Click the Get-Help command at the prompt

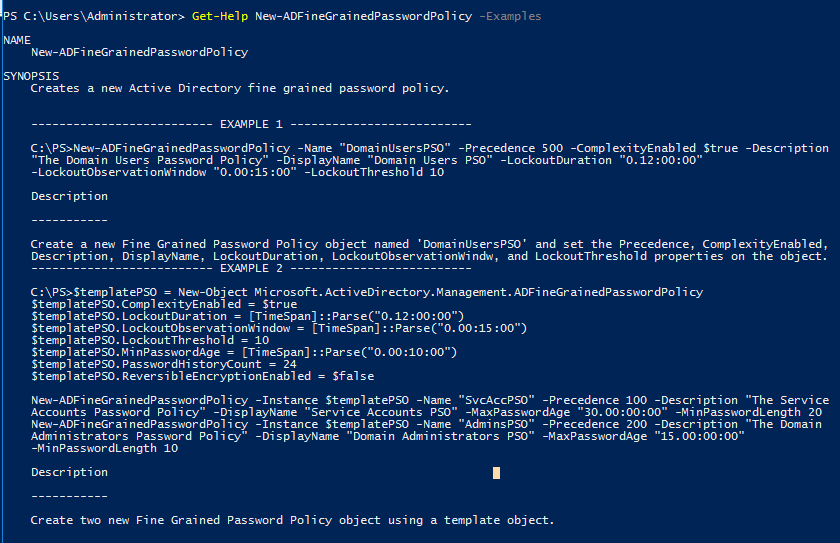coord(220,16)
